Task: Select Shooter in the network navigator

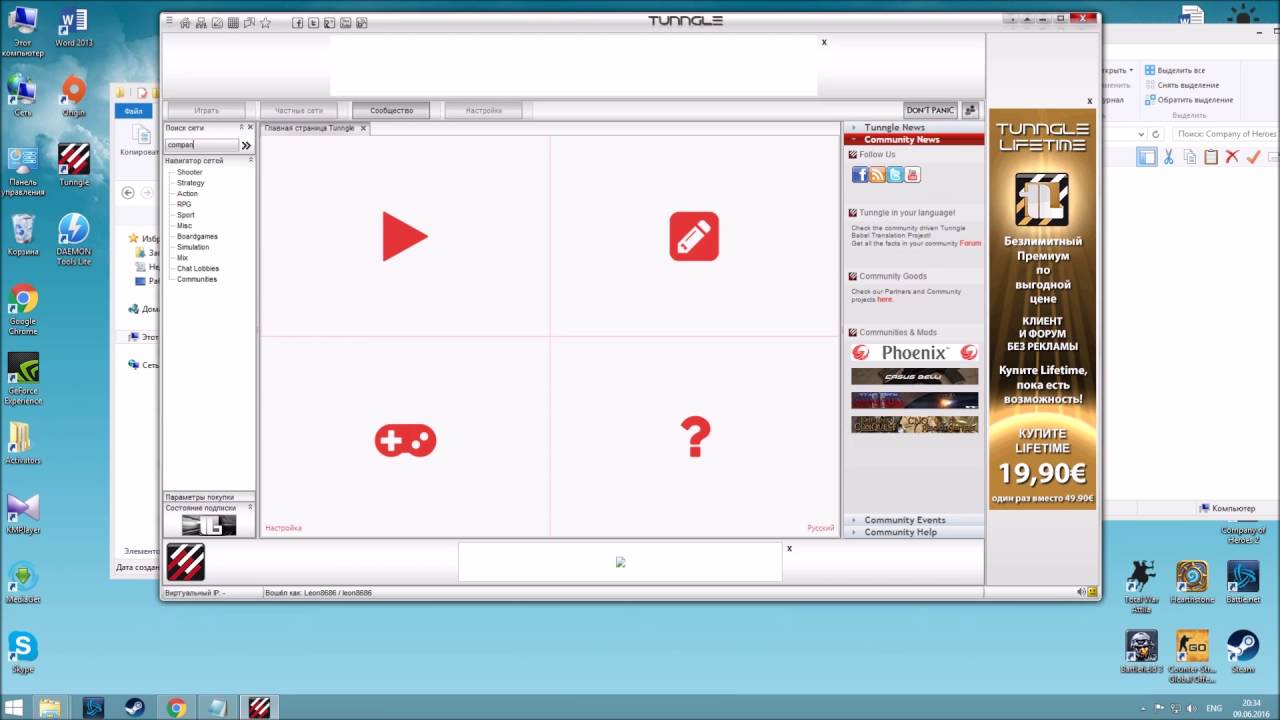Action: (x=190, y=173)
